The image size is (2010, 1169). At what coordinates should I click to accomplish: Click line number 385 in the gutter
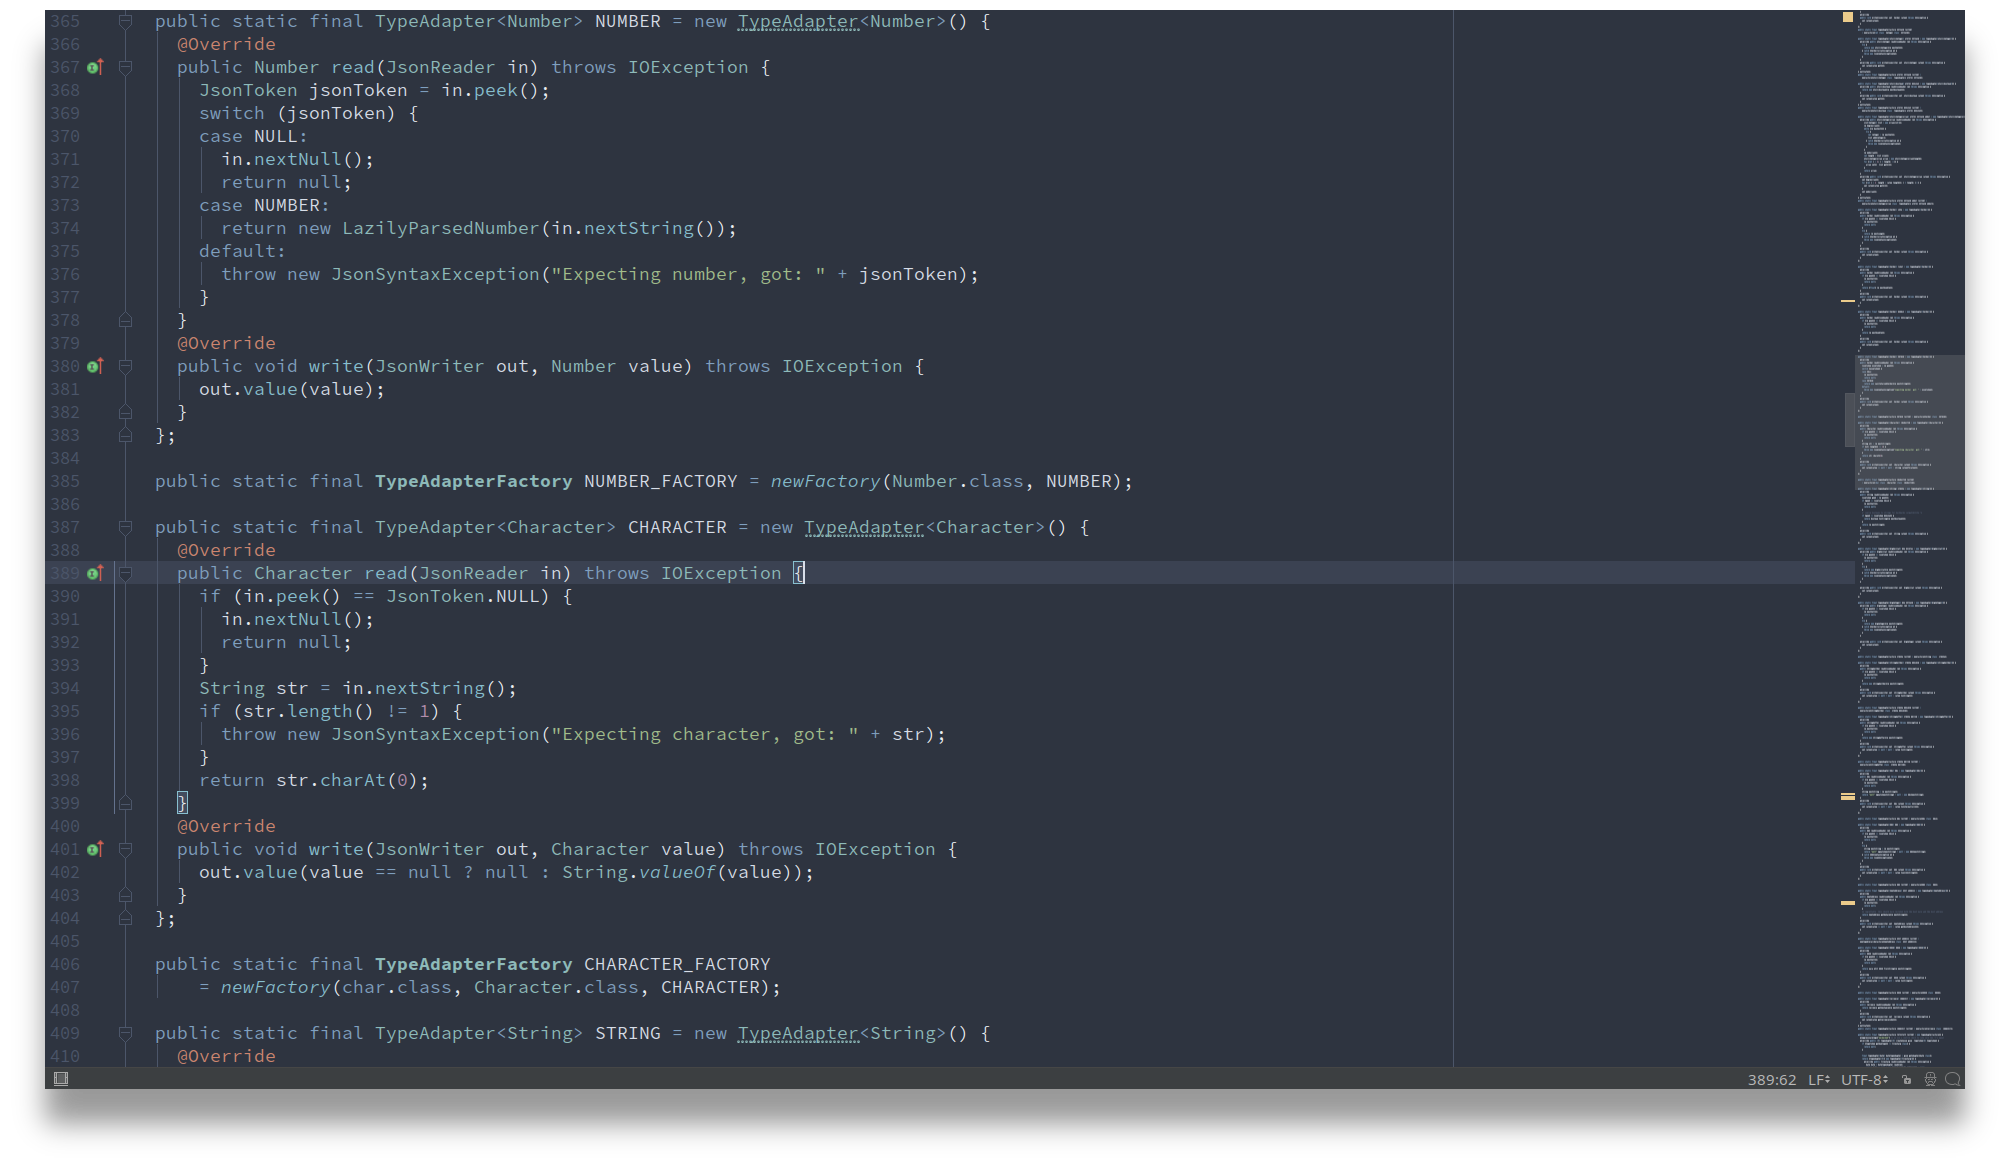coord(65,481)
